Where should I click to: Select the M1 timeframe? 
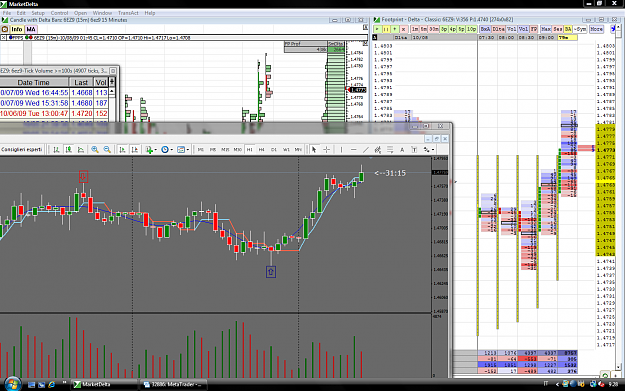coord(200,149)
